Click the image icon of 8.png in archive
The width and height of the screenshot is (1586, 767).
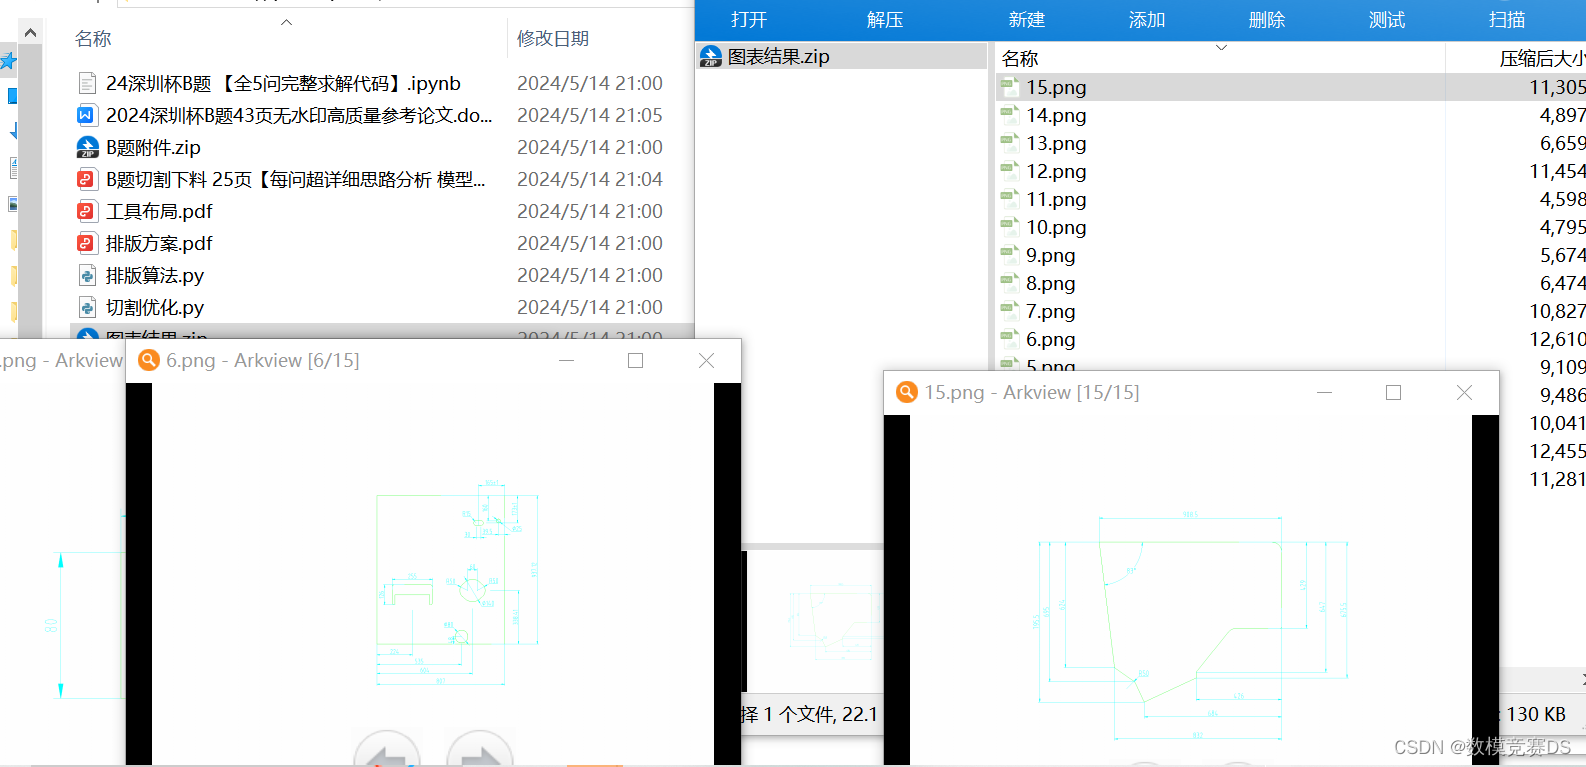(1010, 283)
